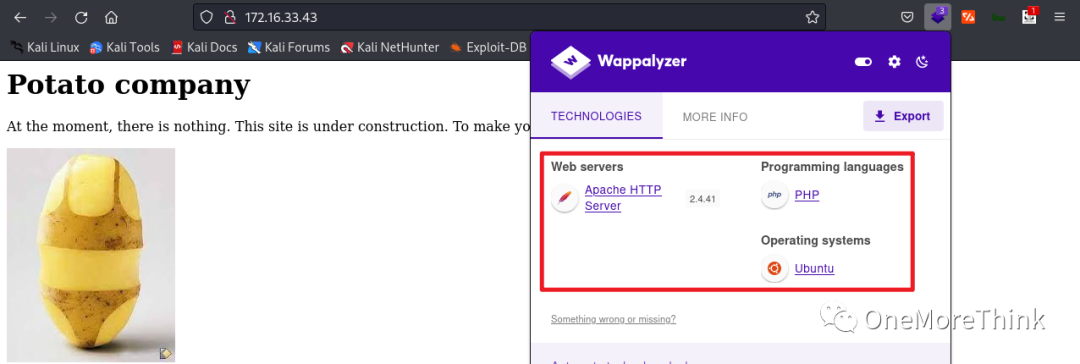Viewport: 1080px width, 364px height.
Task: Open the Kali NetHunter bookmark
Action: point(389,48)
